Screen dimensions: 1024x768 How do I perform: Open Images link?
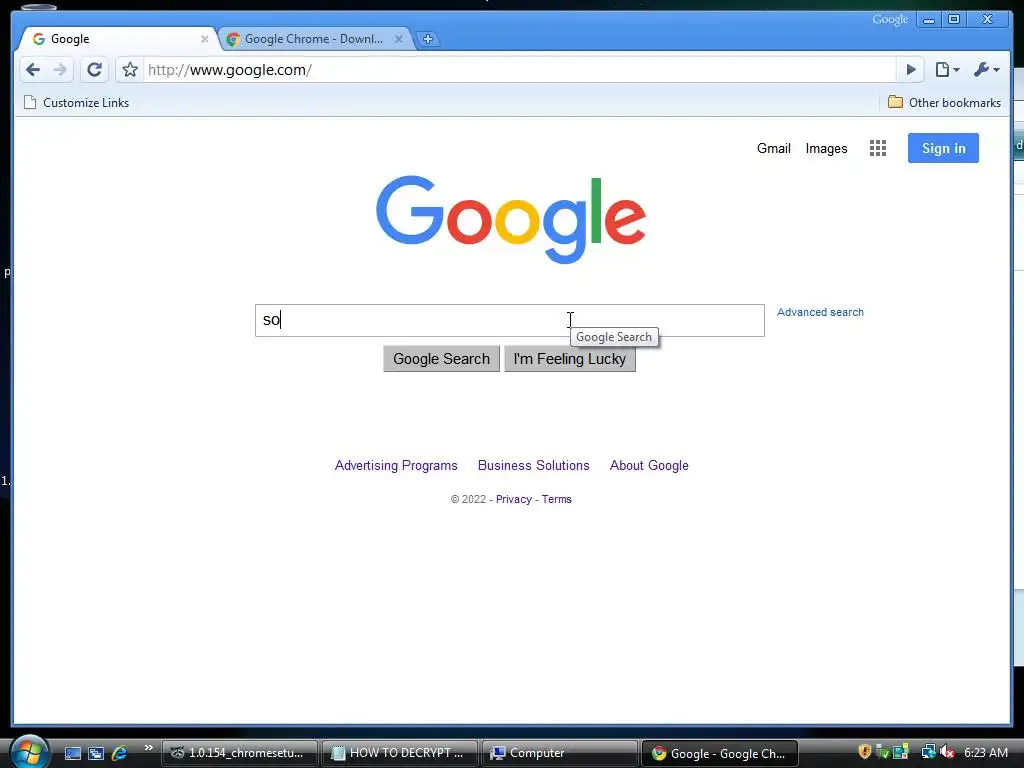(826, 148)
